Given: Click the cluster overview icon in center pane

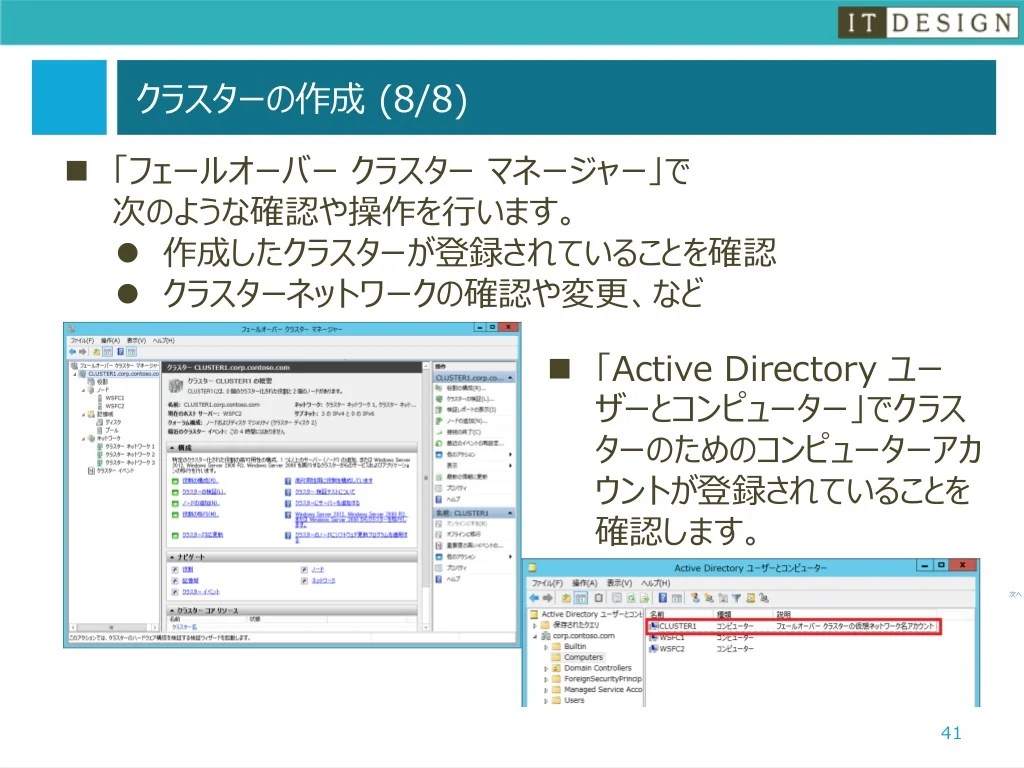Looking at the screenshot, I should coord(175,385).
